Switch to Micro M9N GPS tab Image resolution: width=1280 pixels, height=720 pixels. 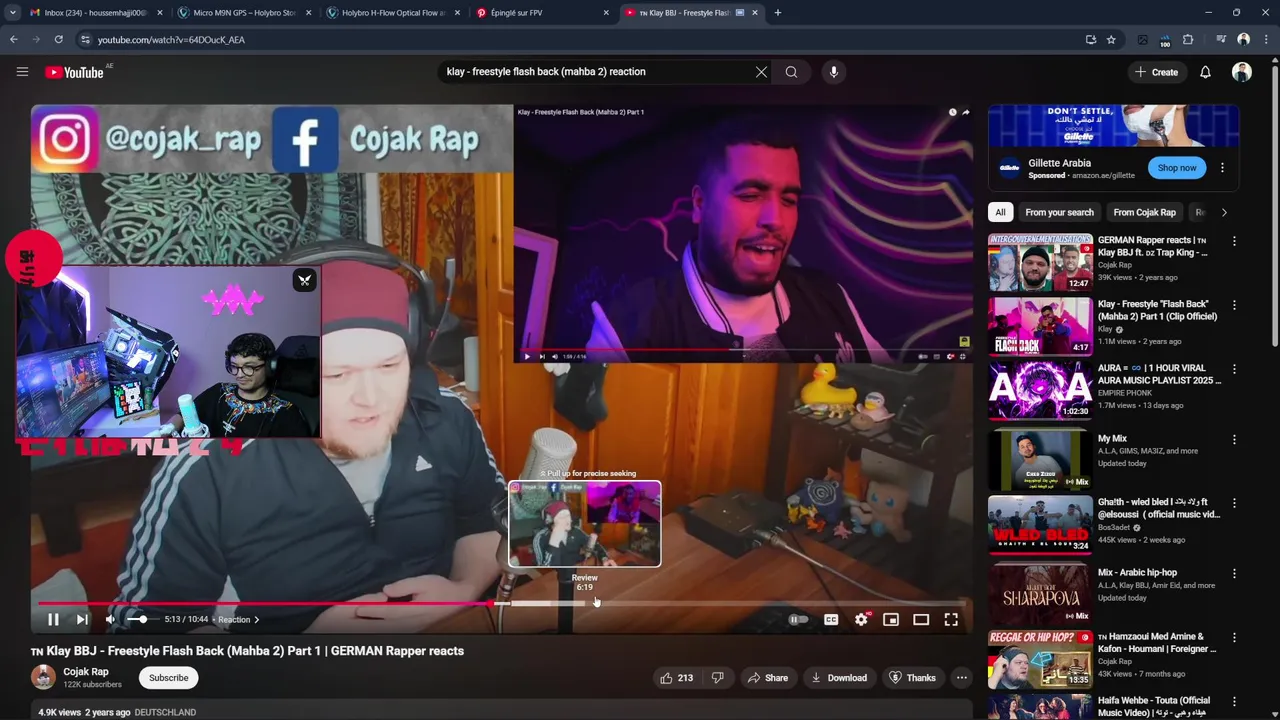click(243, 13)
